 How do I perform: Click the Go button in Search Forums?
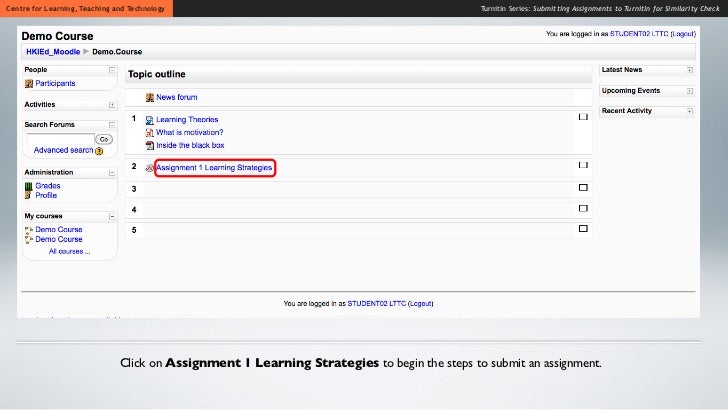pyautogui.click(x=104, y=139)
